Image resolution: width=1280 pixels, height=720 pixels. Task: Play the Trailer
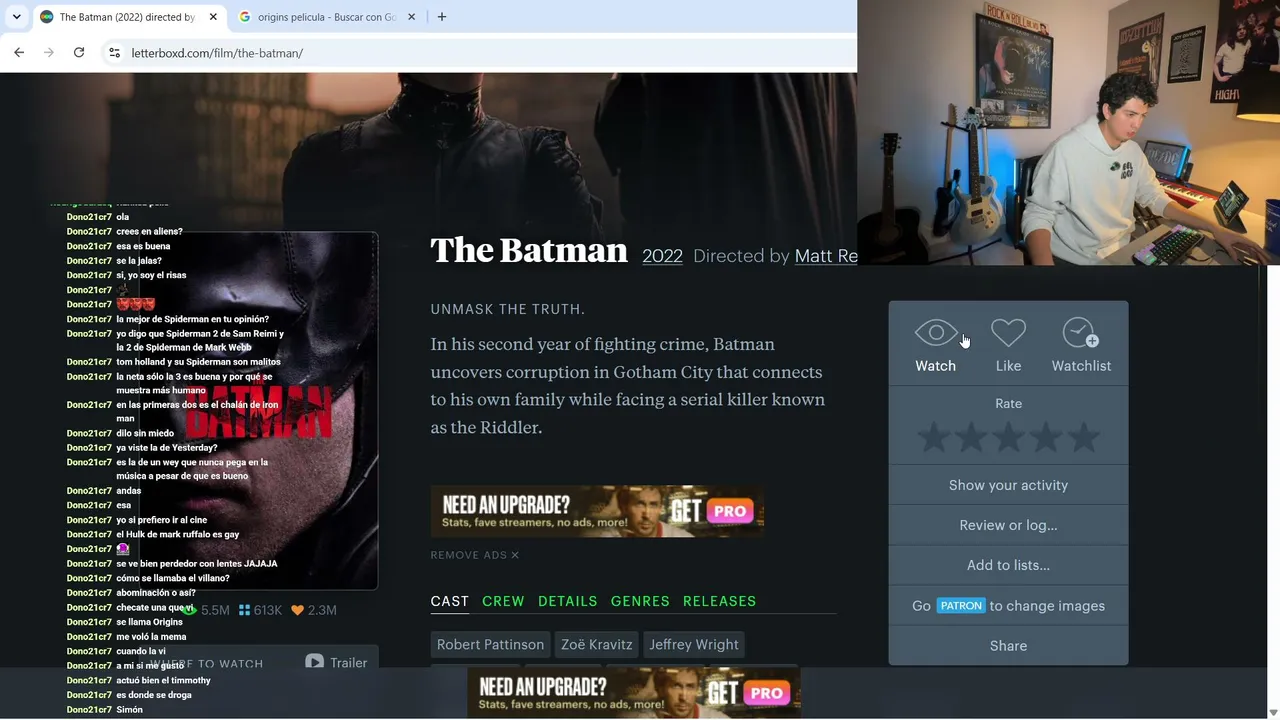click(336, 663)
